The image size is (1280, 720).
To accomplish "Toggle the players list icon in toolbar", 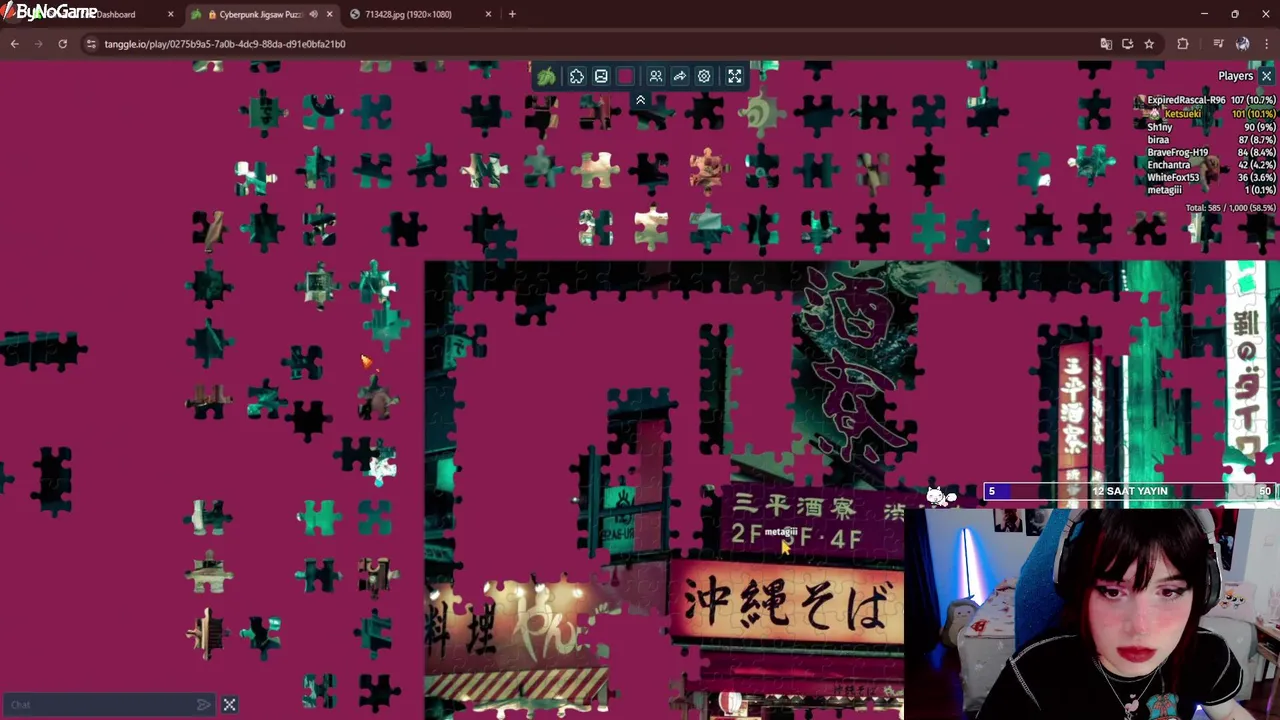I will (x=656, y=76).
